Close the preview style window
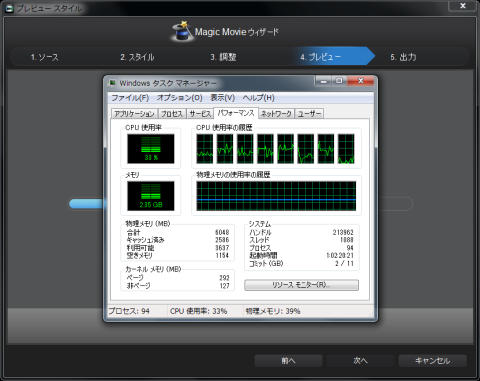 (x=463, y=6)
